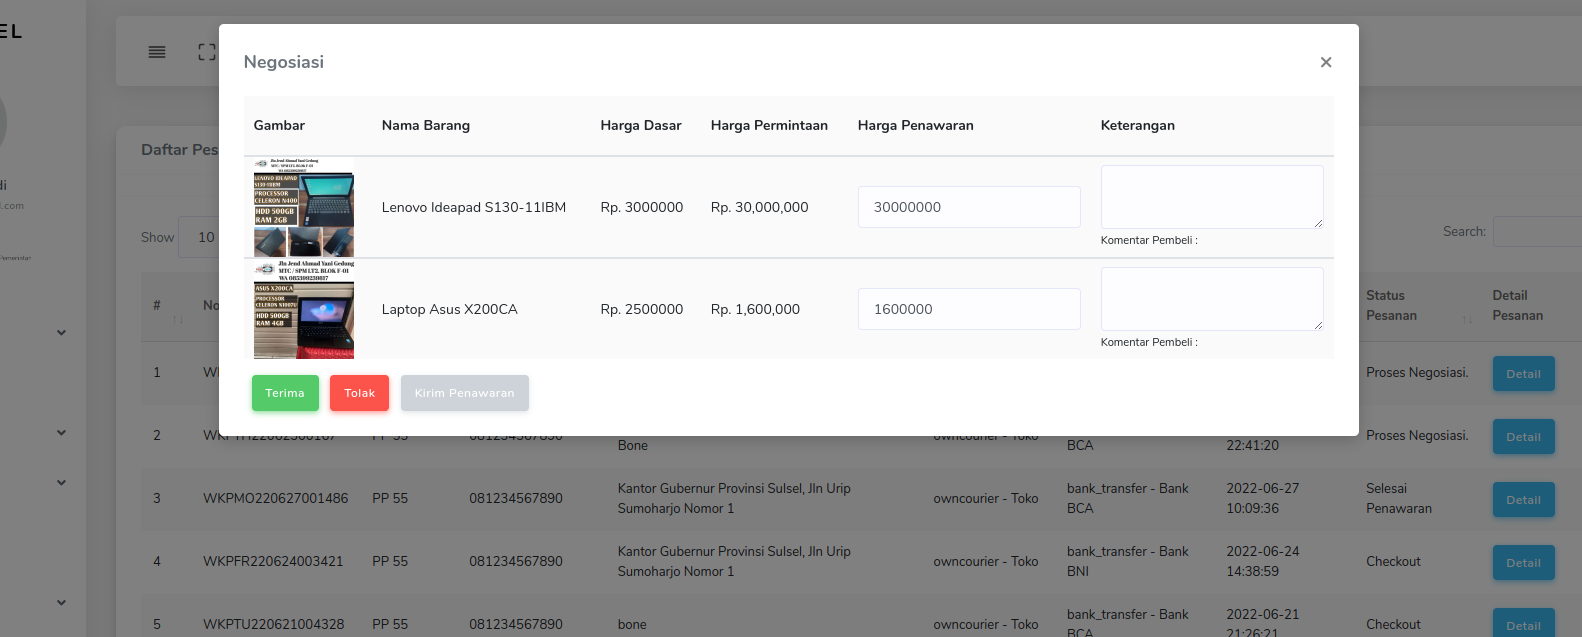This screenshot has height=637, width=1582.
Task: Open Lenovo Ideapad S130 product image
Action: 304,207
